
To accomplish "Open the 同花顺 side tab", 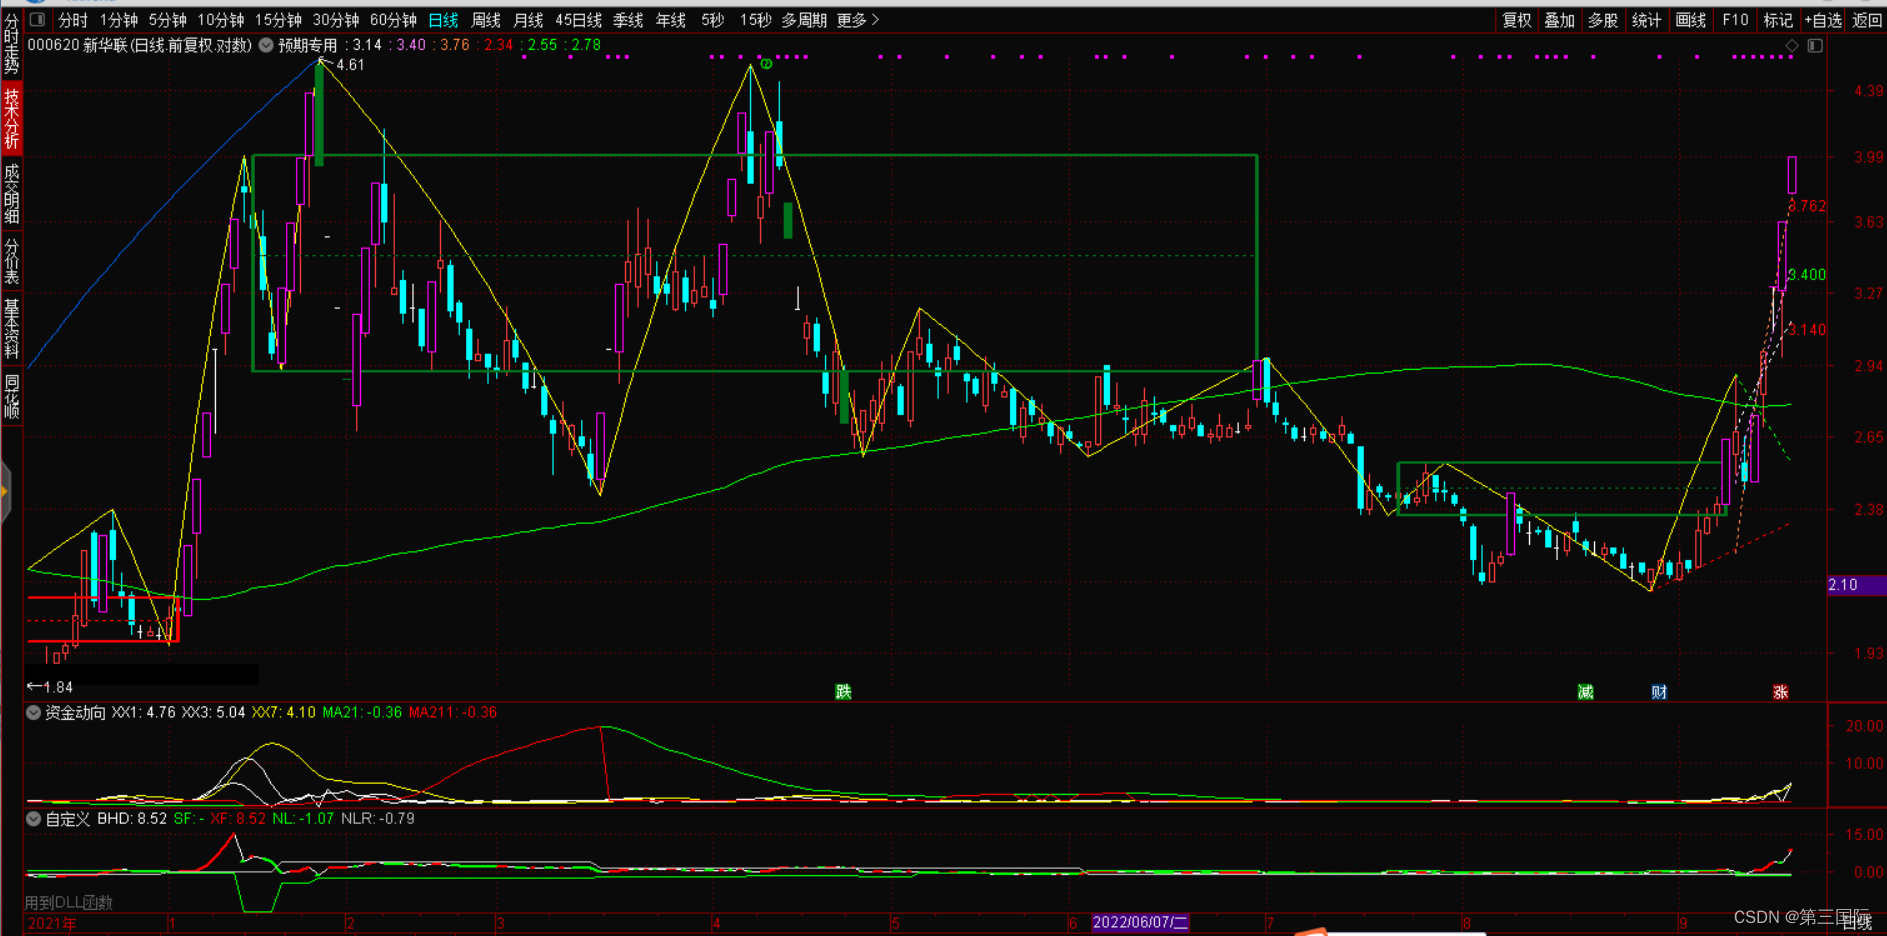I will (11, 396).
